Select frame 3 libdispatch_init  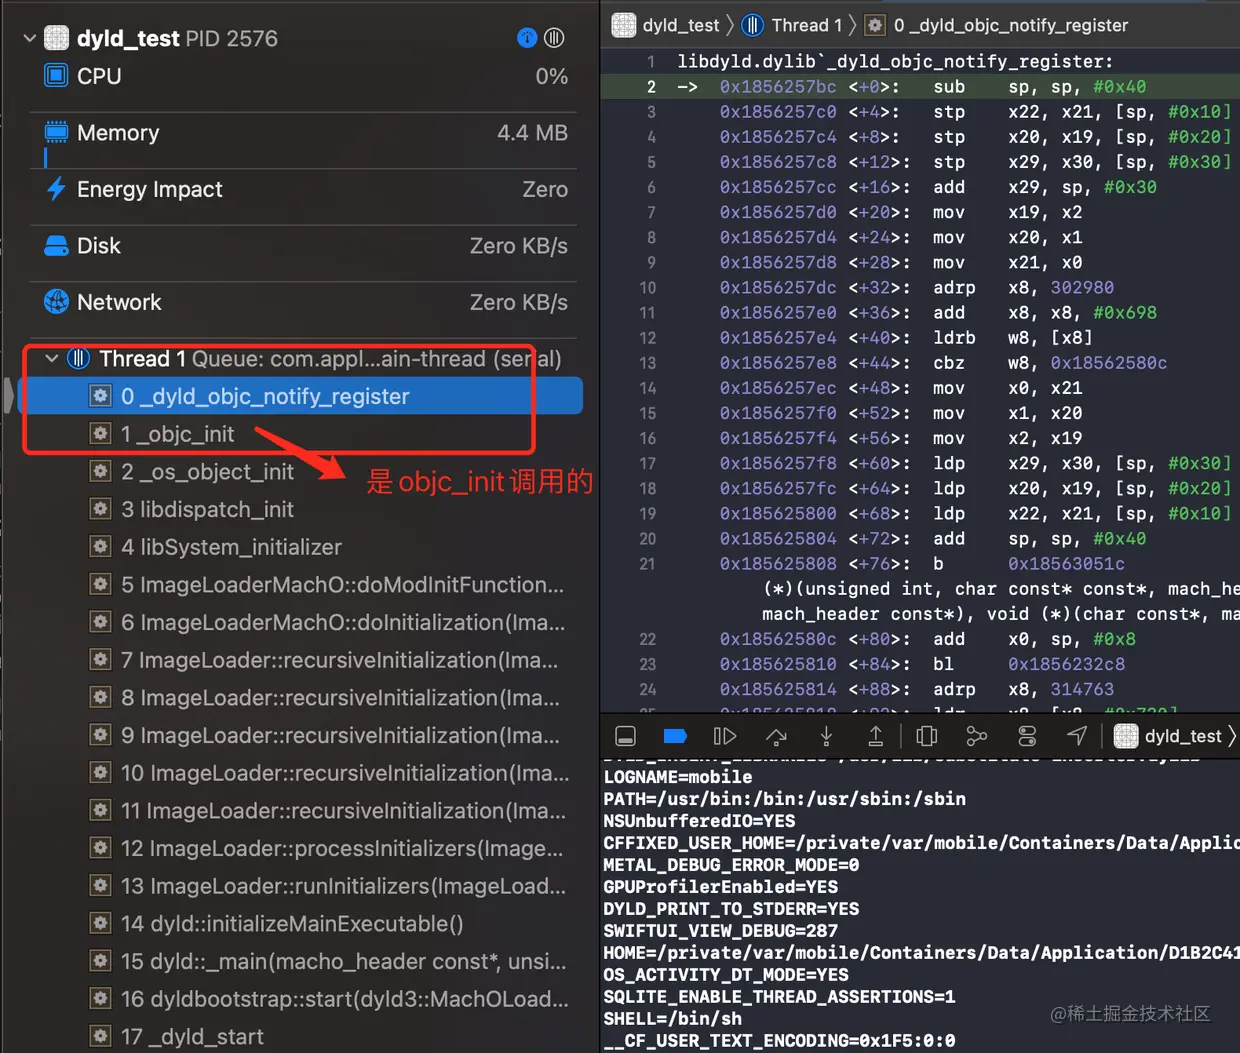click(x=300, y=509)
